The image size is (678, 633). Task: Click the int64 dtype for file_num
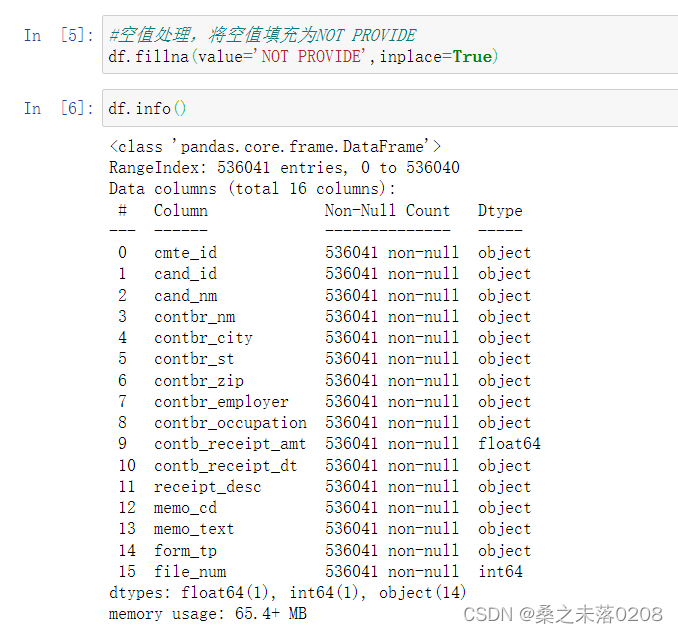(500, 572)
